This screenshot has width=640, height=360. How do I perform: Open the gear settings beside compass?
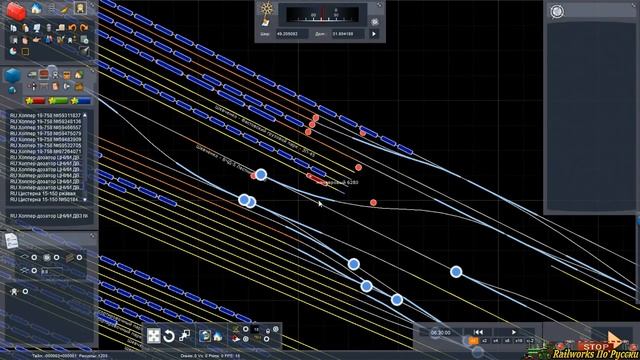[374, 22]
